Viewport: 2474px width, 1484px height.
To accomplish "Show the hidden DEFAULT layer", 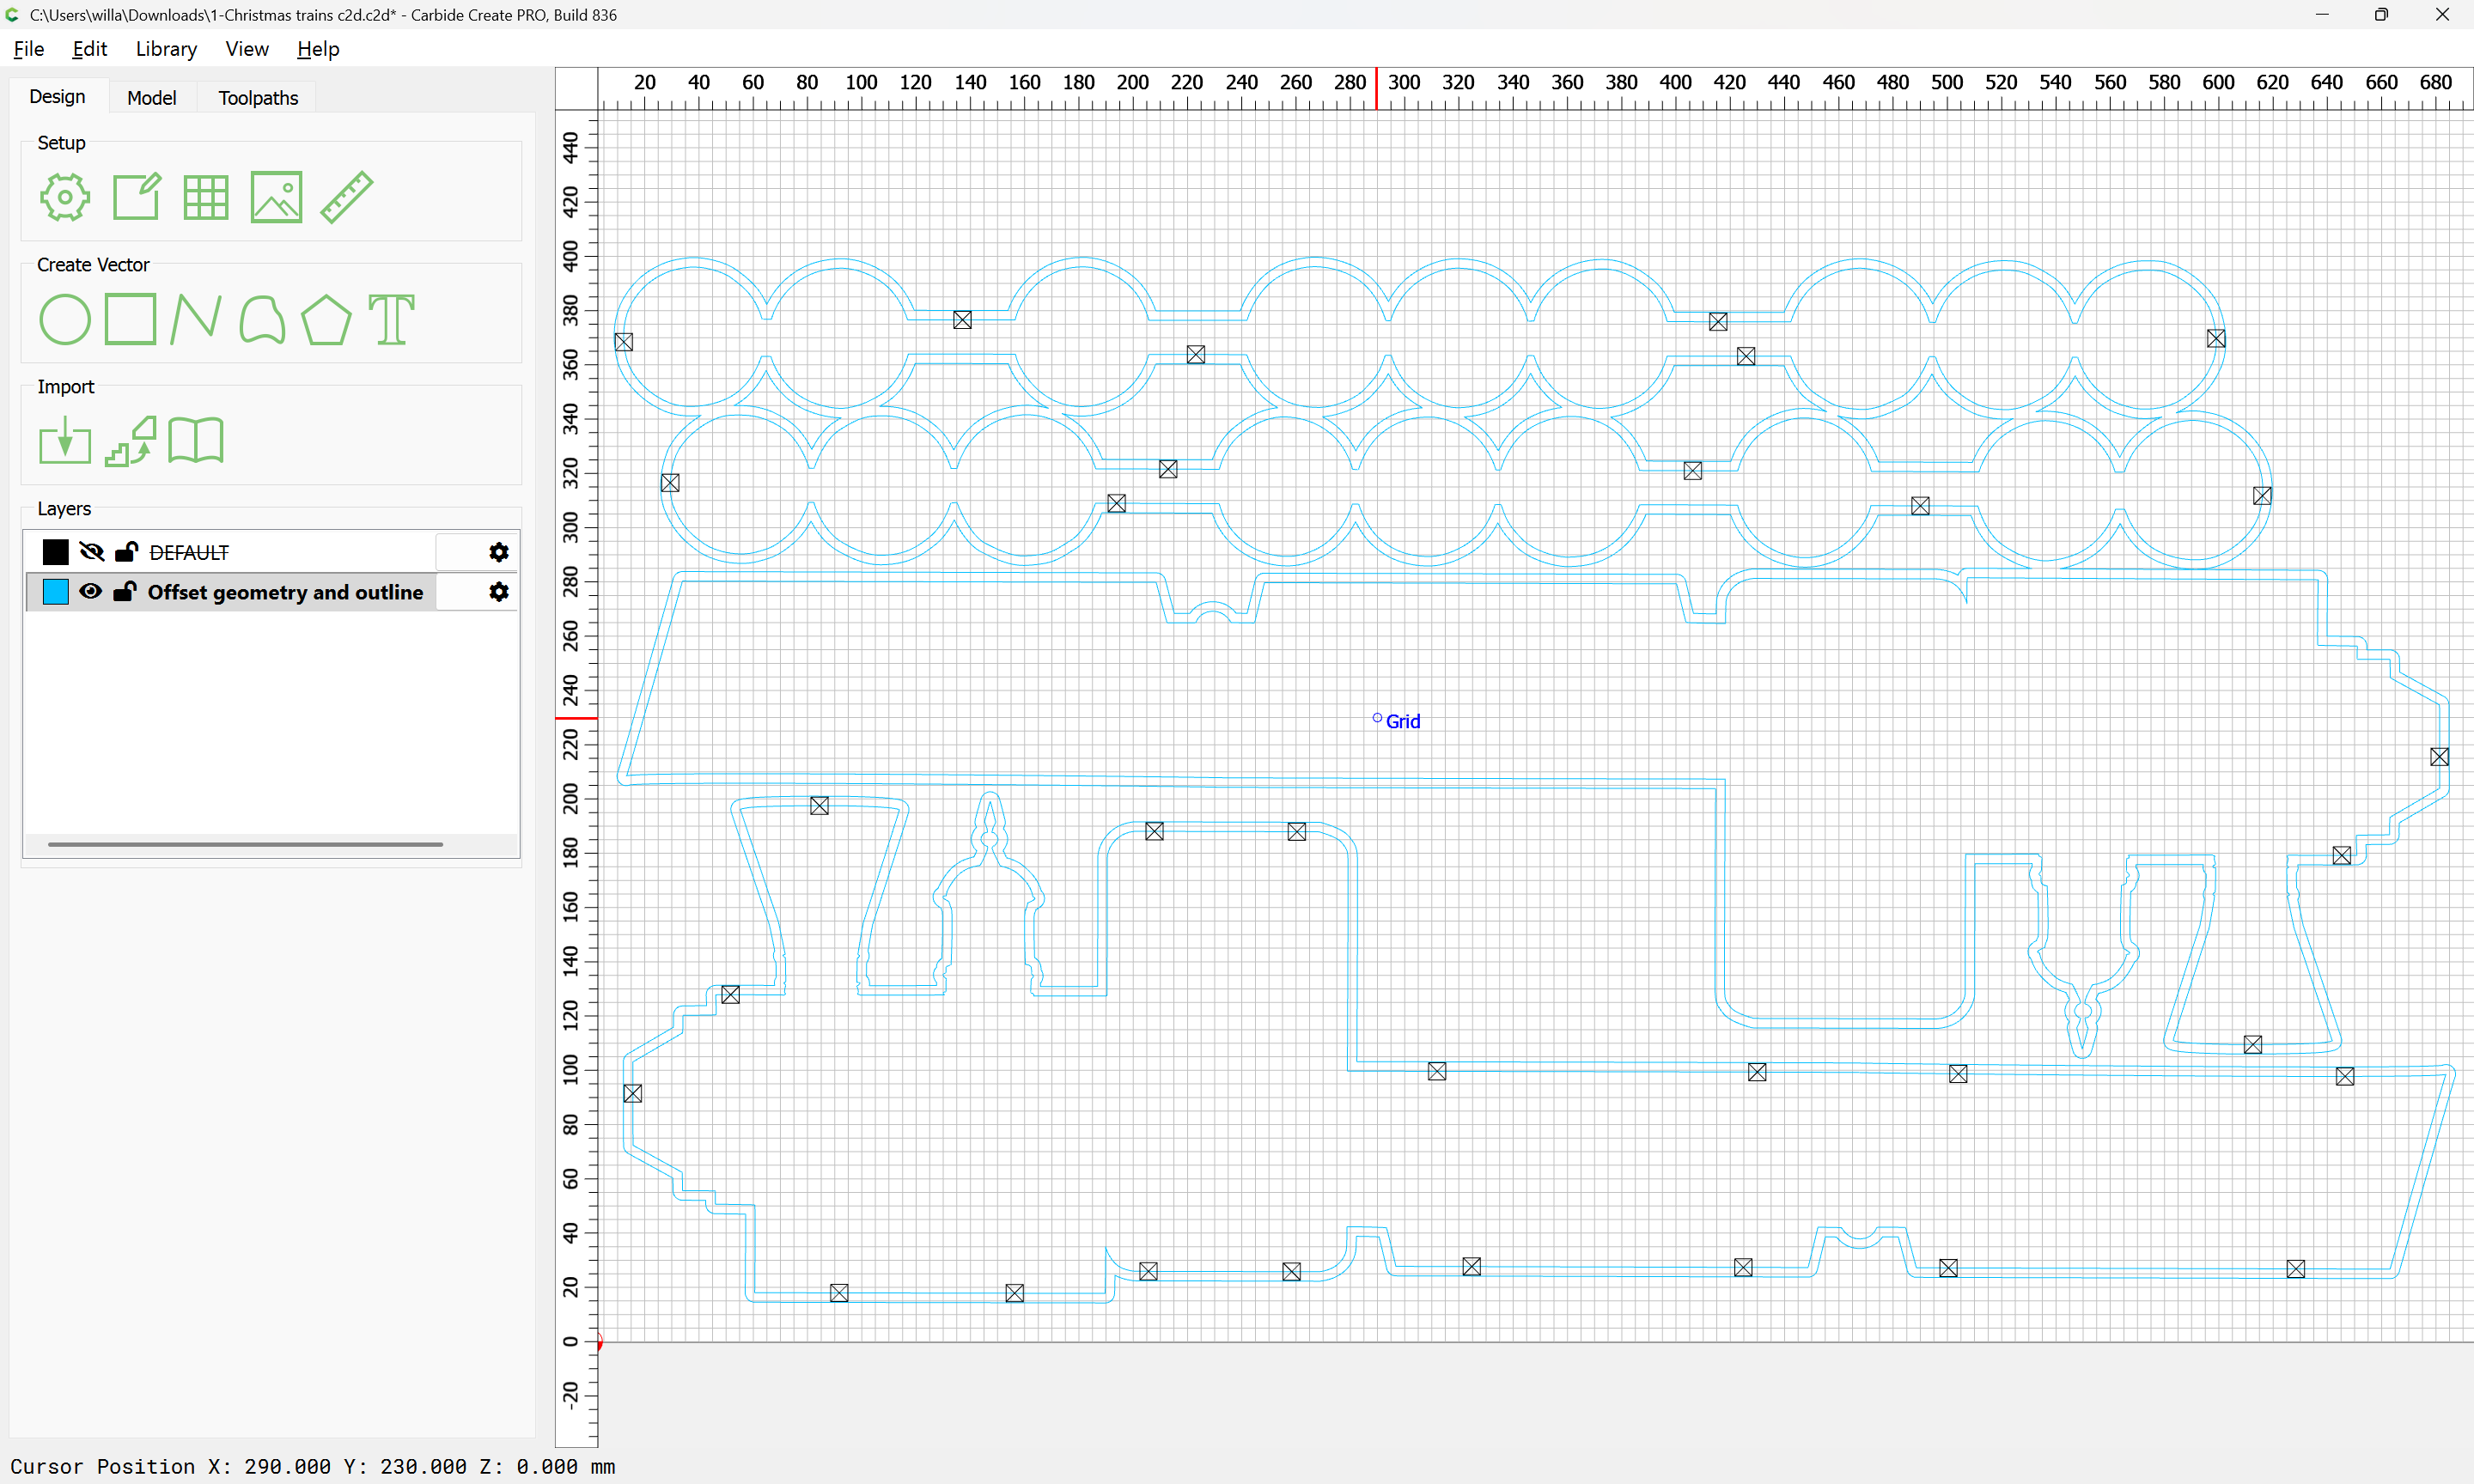I will 91,552.
